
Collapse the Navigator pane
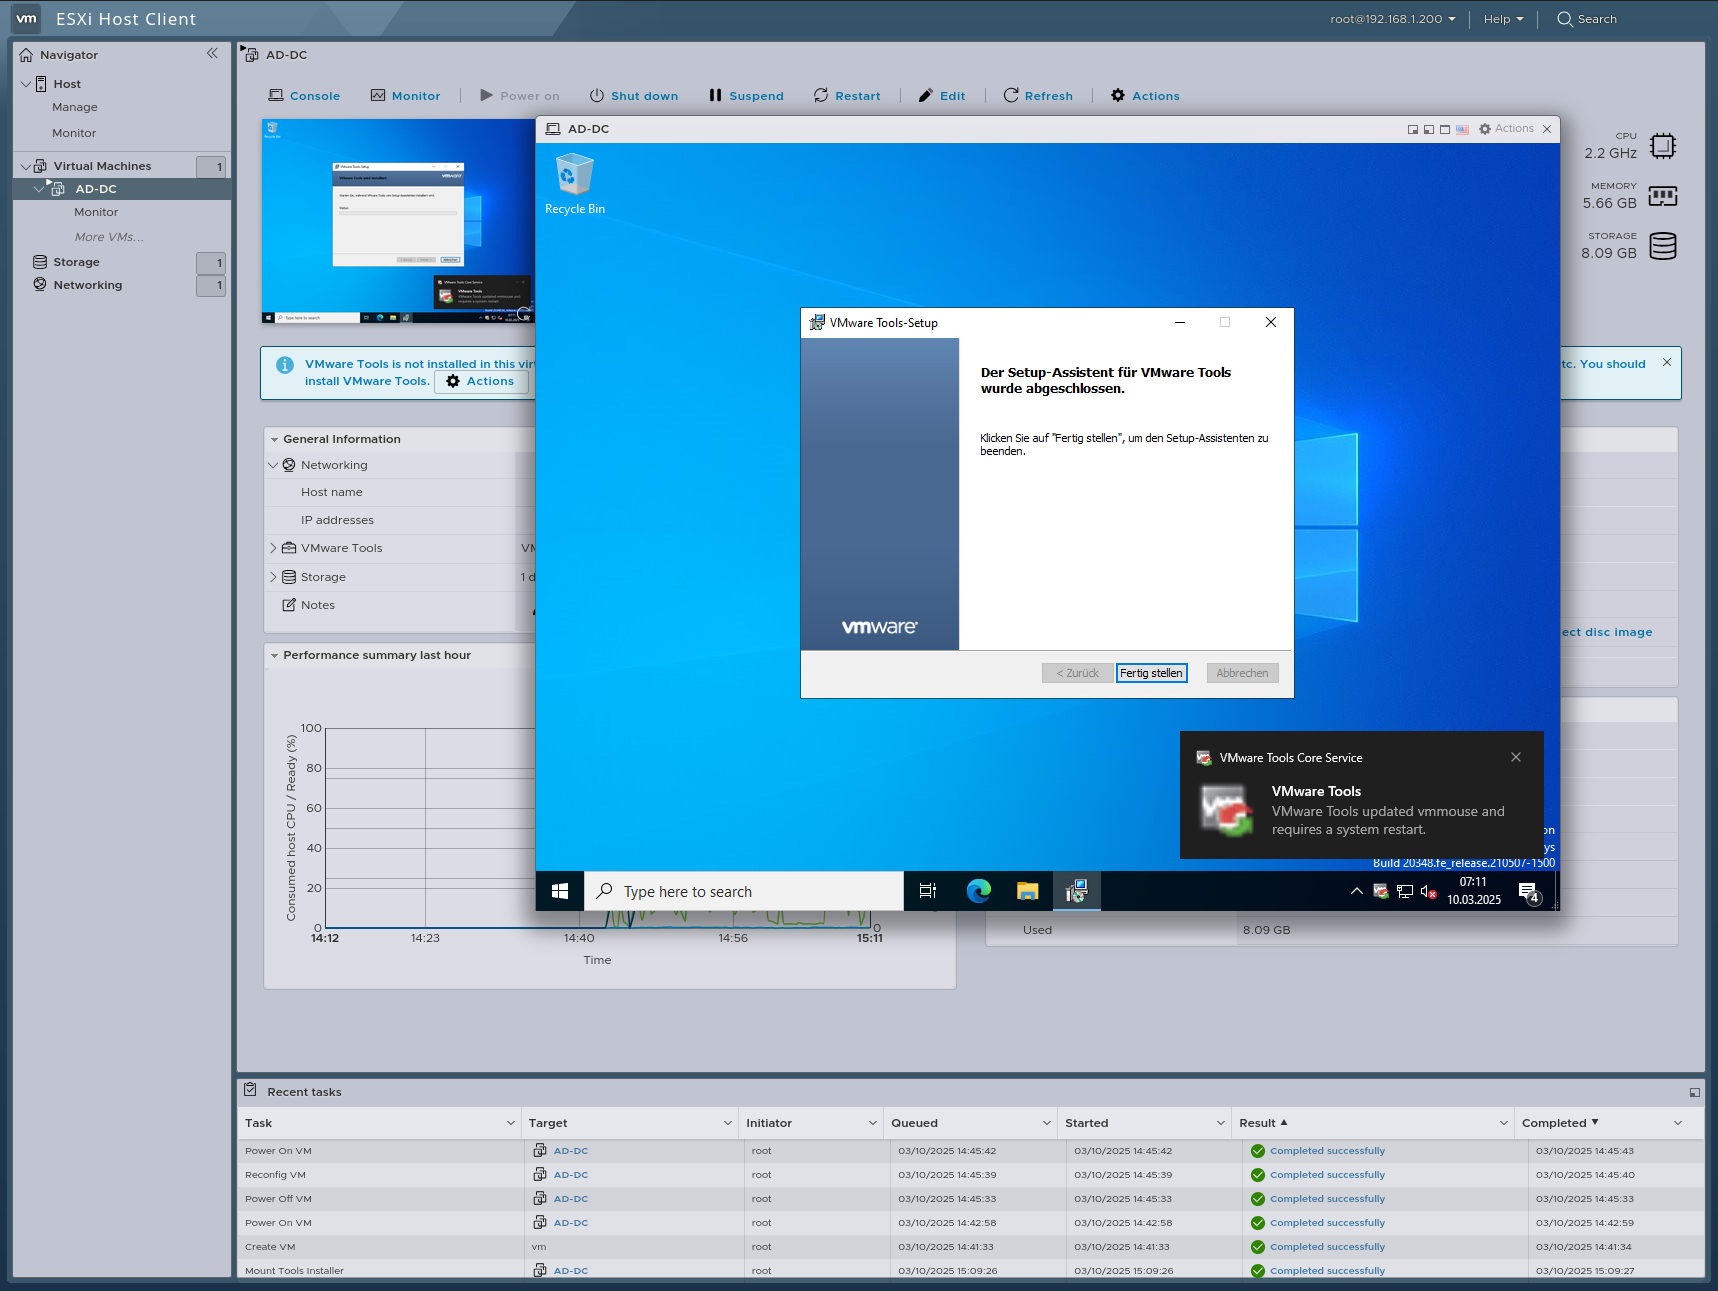[x=211, y=54]
